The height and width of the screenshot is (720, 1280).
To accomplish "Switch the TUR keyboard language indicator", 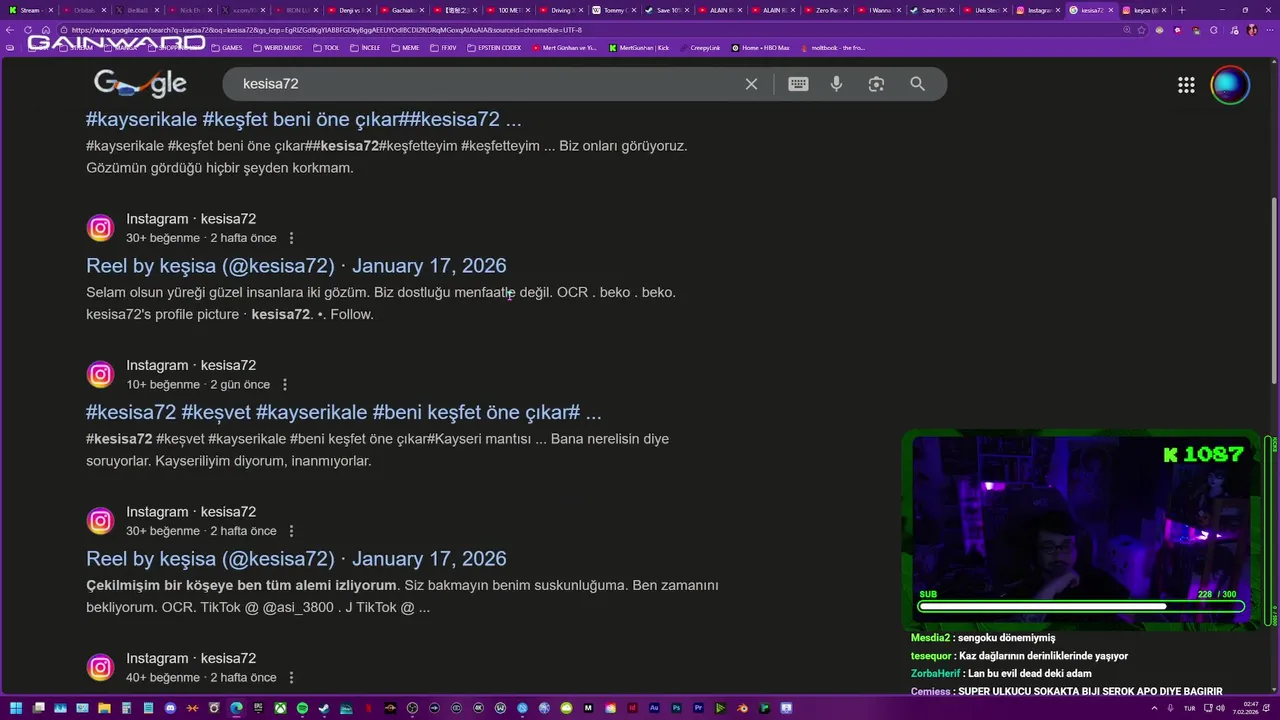I will click(1189, 708).
